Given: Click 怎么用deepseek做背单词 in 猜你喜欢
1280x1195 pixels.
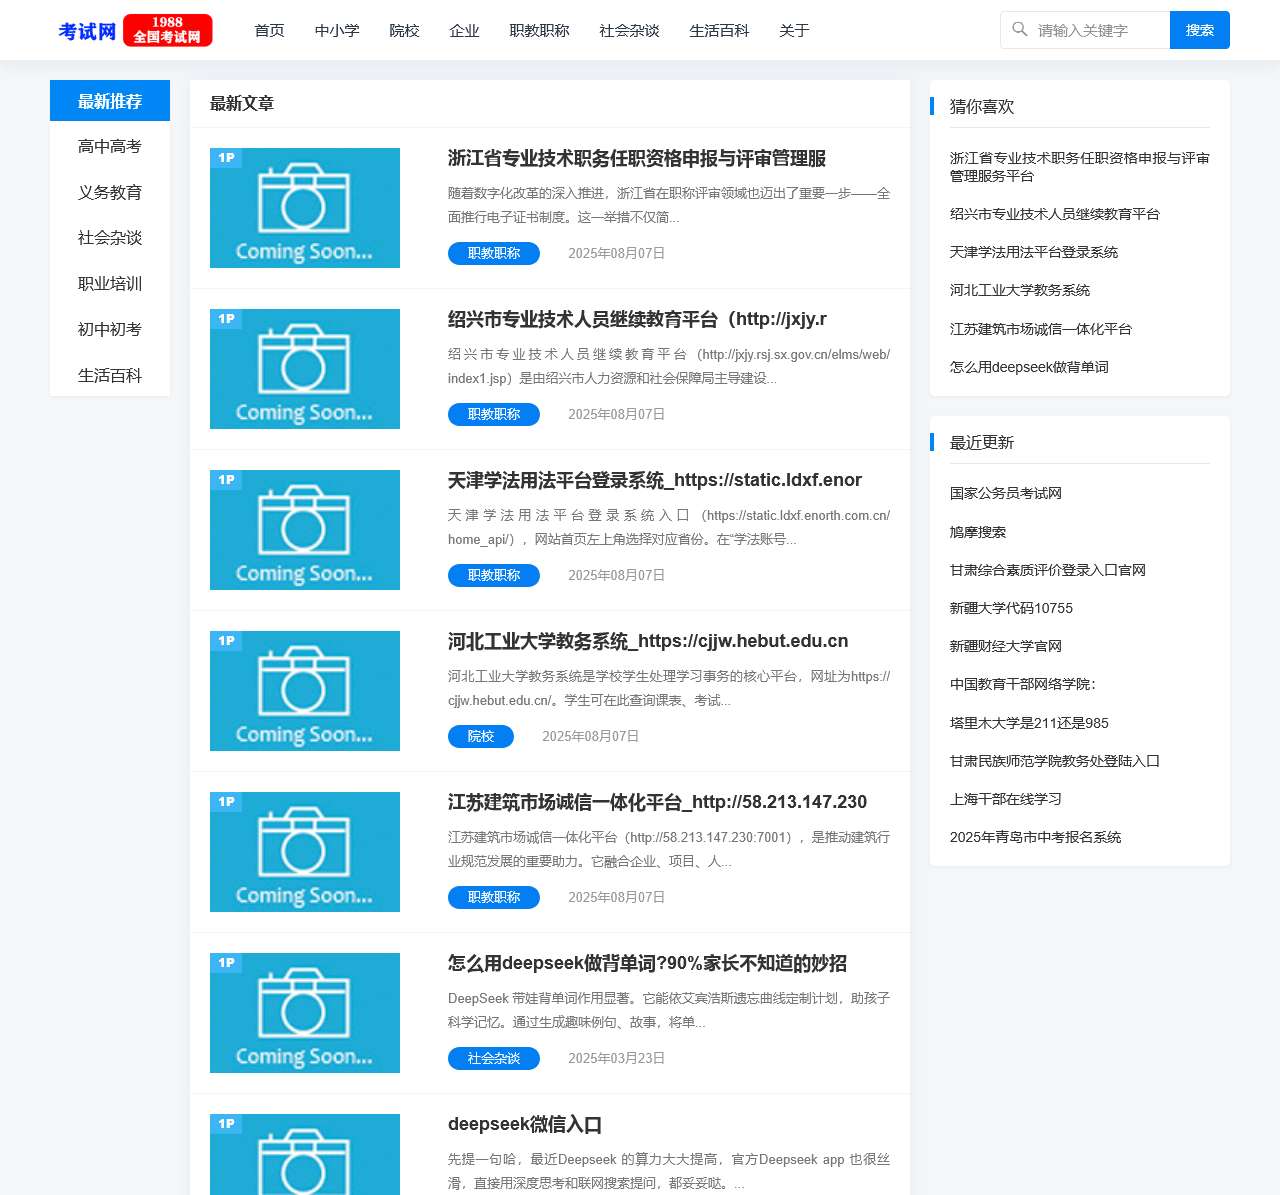Looking at the screenshot, I should (x=1029, y=367).
